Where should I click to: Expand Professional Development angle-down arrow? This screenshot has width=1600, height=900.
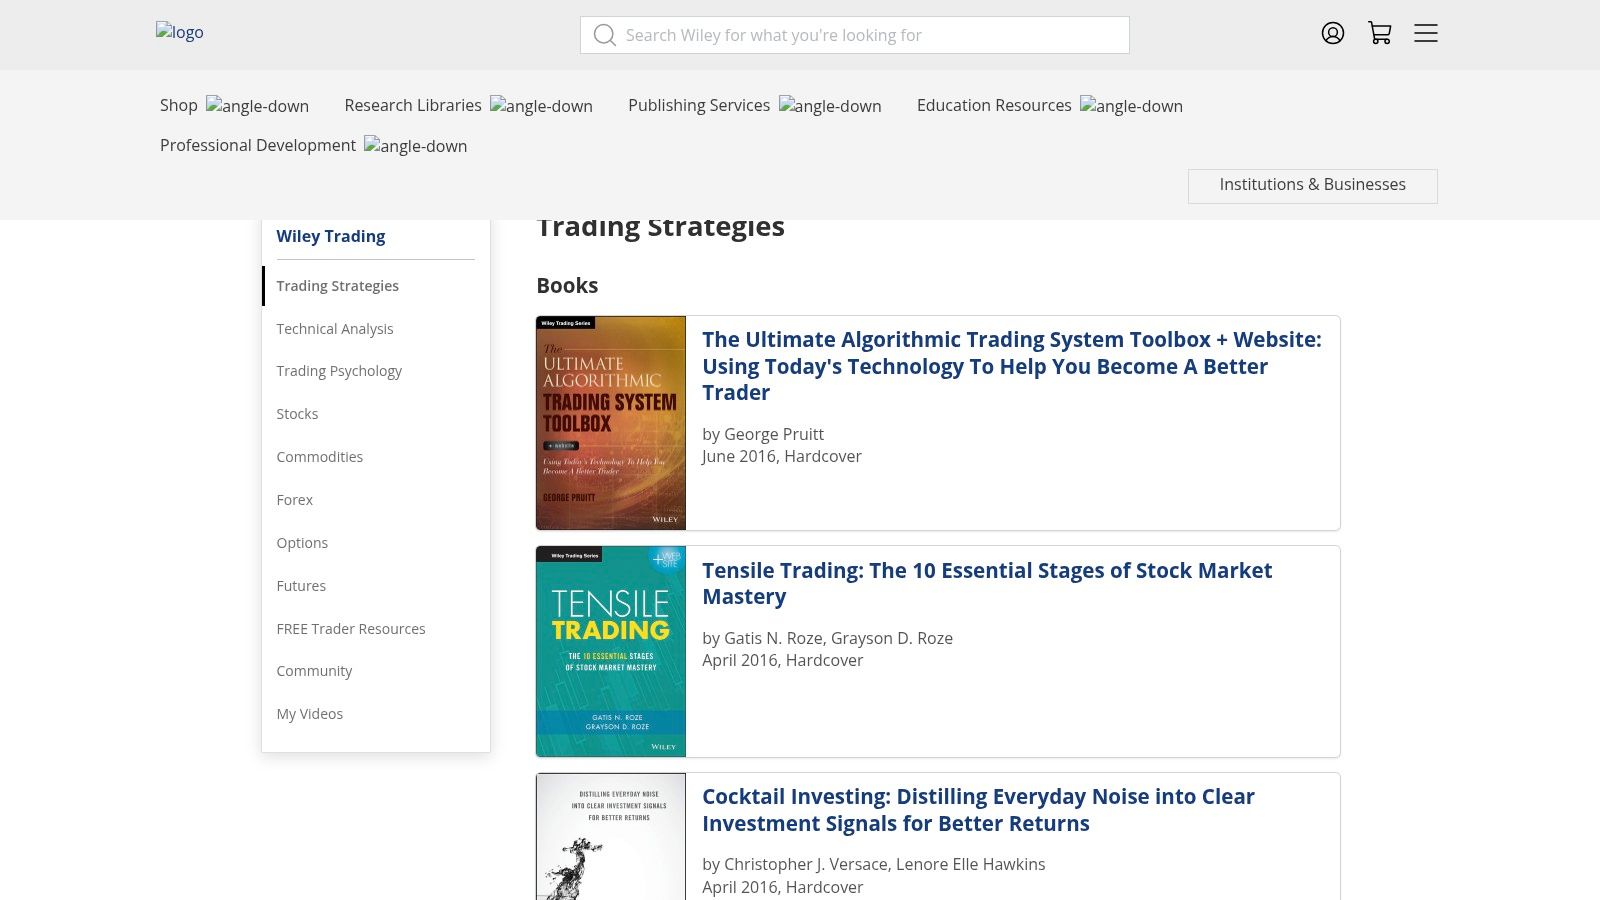coord(415,146)
